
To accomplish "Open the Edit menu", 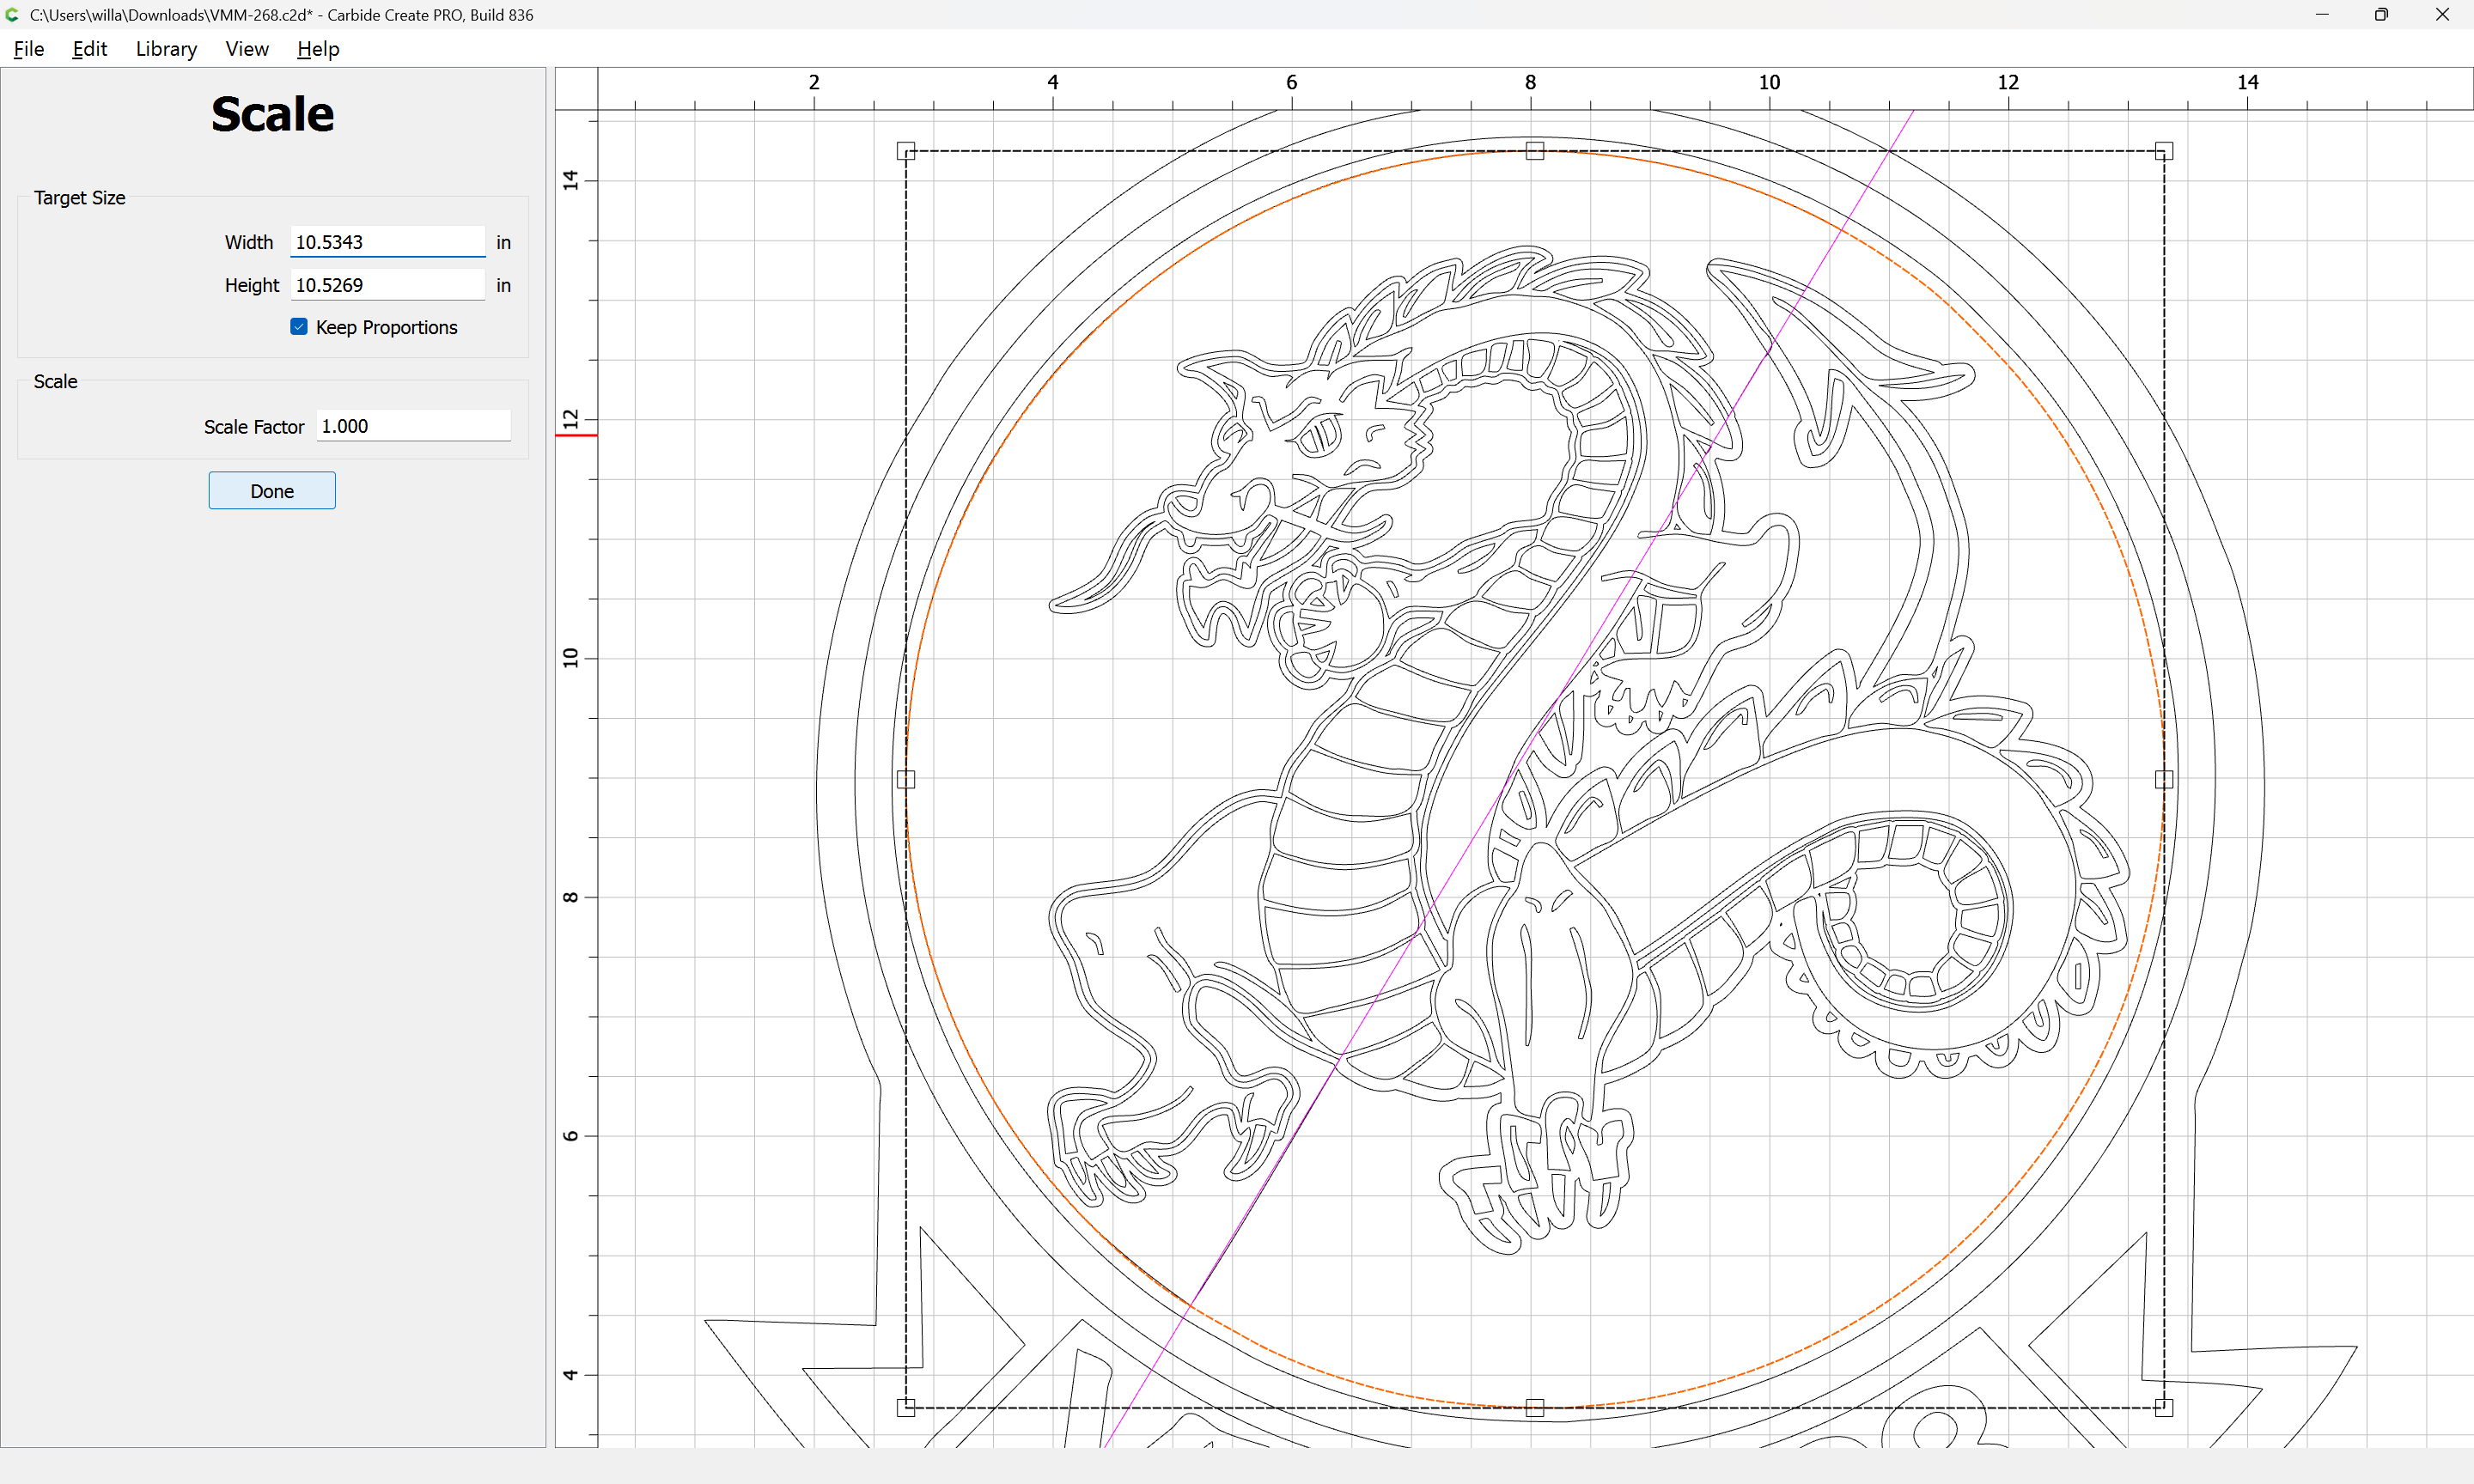I will click(89, 49).
